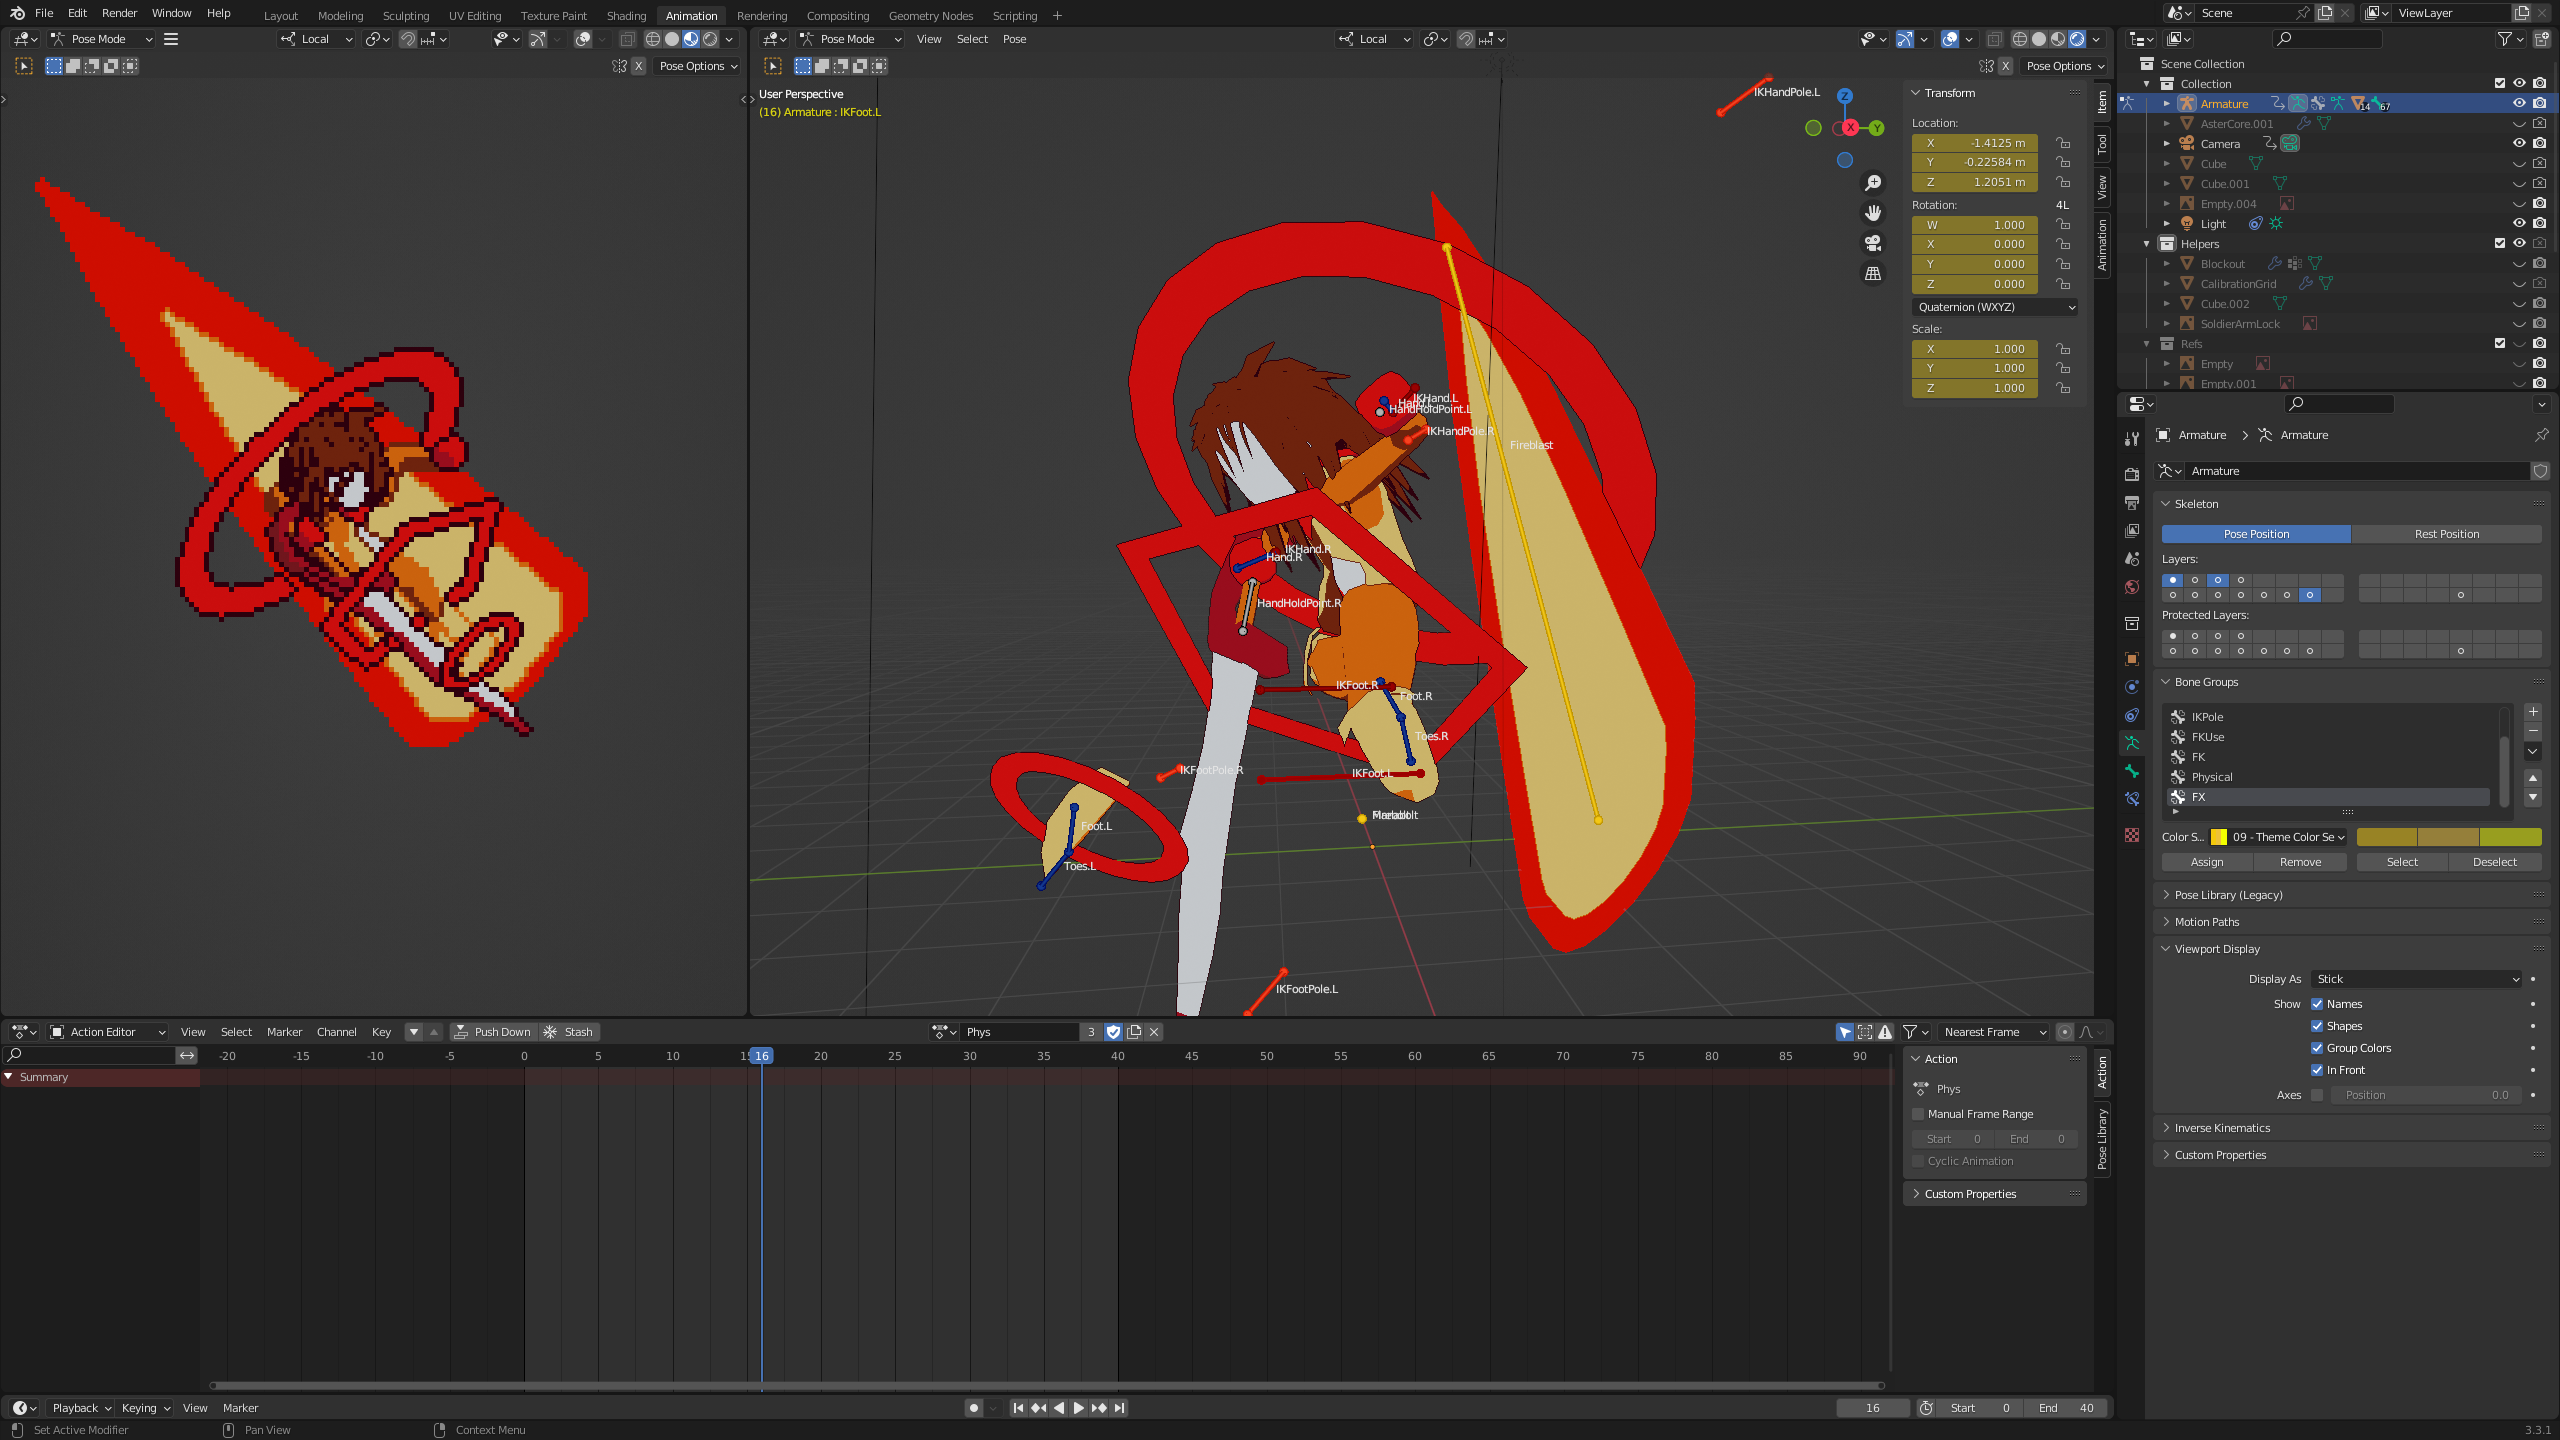
Task: Remove bone group with minus button
Action: 2533,732
